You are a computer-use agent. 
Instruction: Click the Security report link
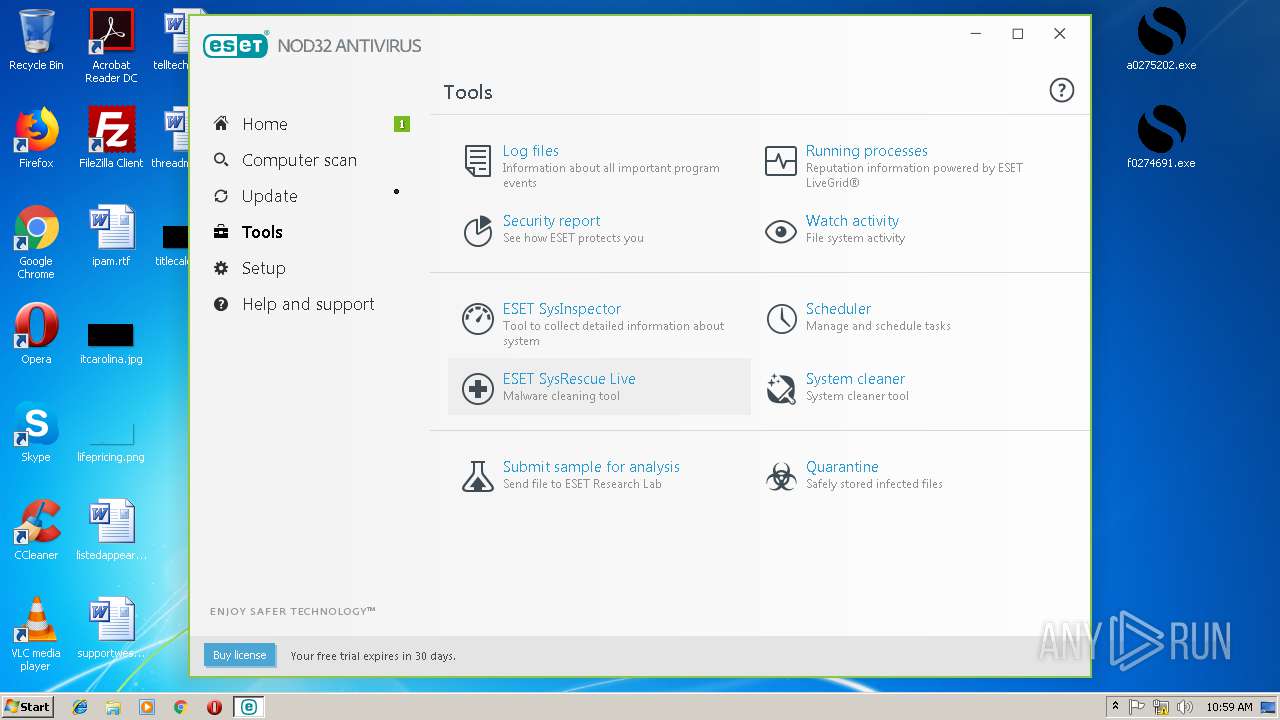(552, 221)
